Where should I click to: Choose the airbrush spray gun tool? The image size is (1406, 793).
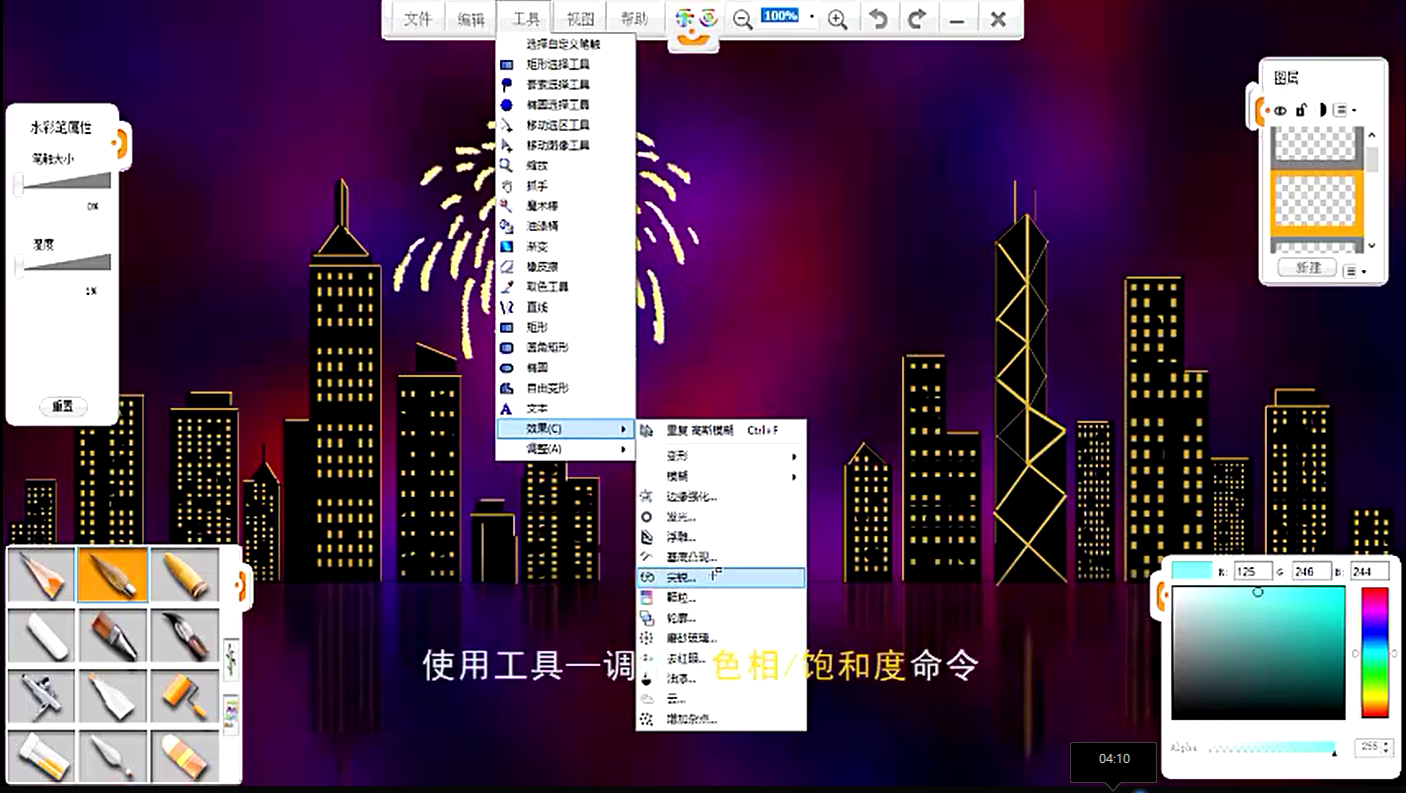pyautogui.click(x=41, y=694)
